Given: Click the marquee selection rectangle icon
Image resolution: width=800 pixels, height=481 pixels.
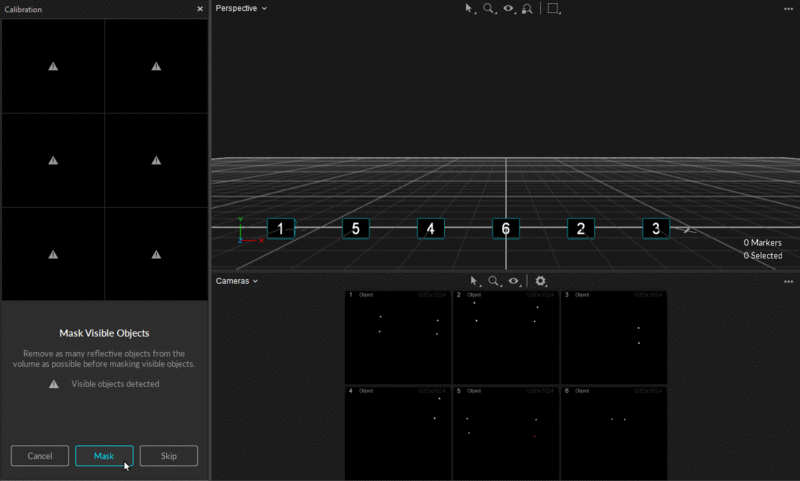Looking at the screenshot, I should click(x=554, y=8).
